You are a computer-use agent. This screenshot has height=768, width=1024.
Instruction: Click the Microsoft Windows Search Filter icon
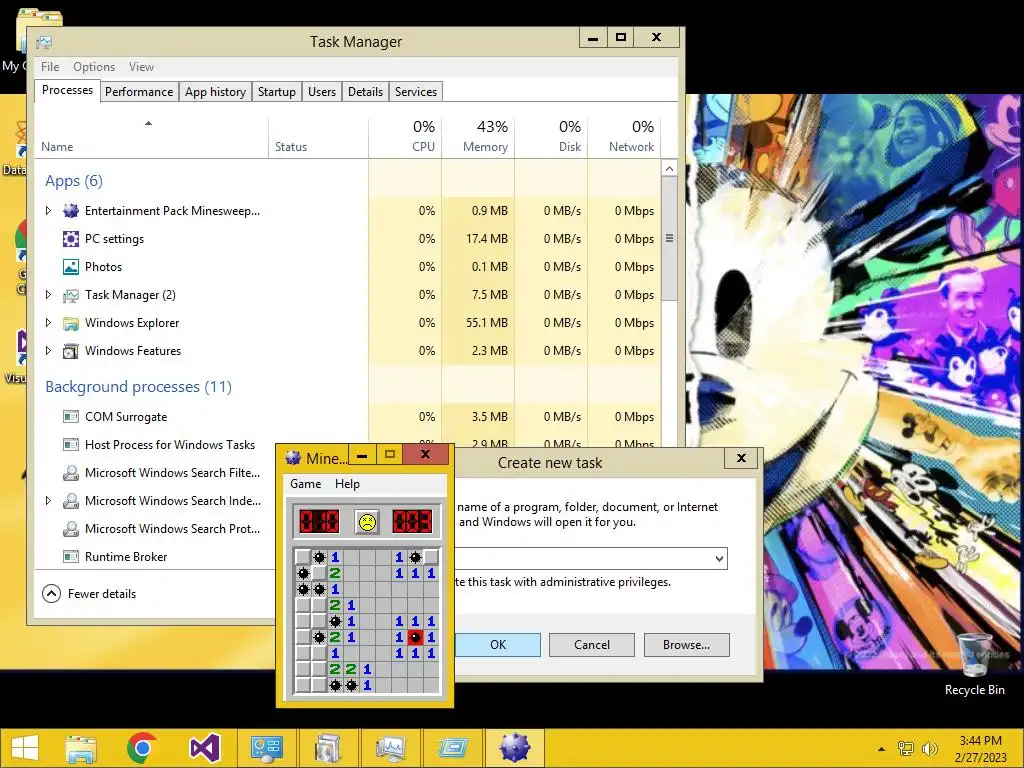71,473
